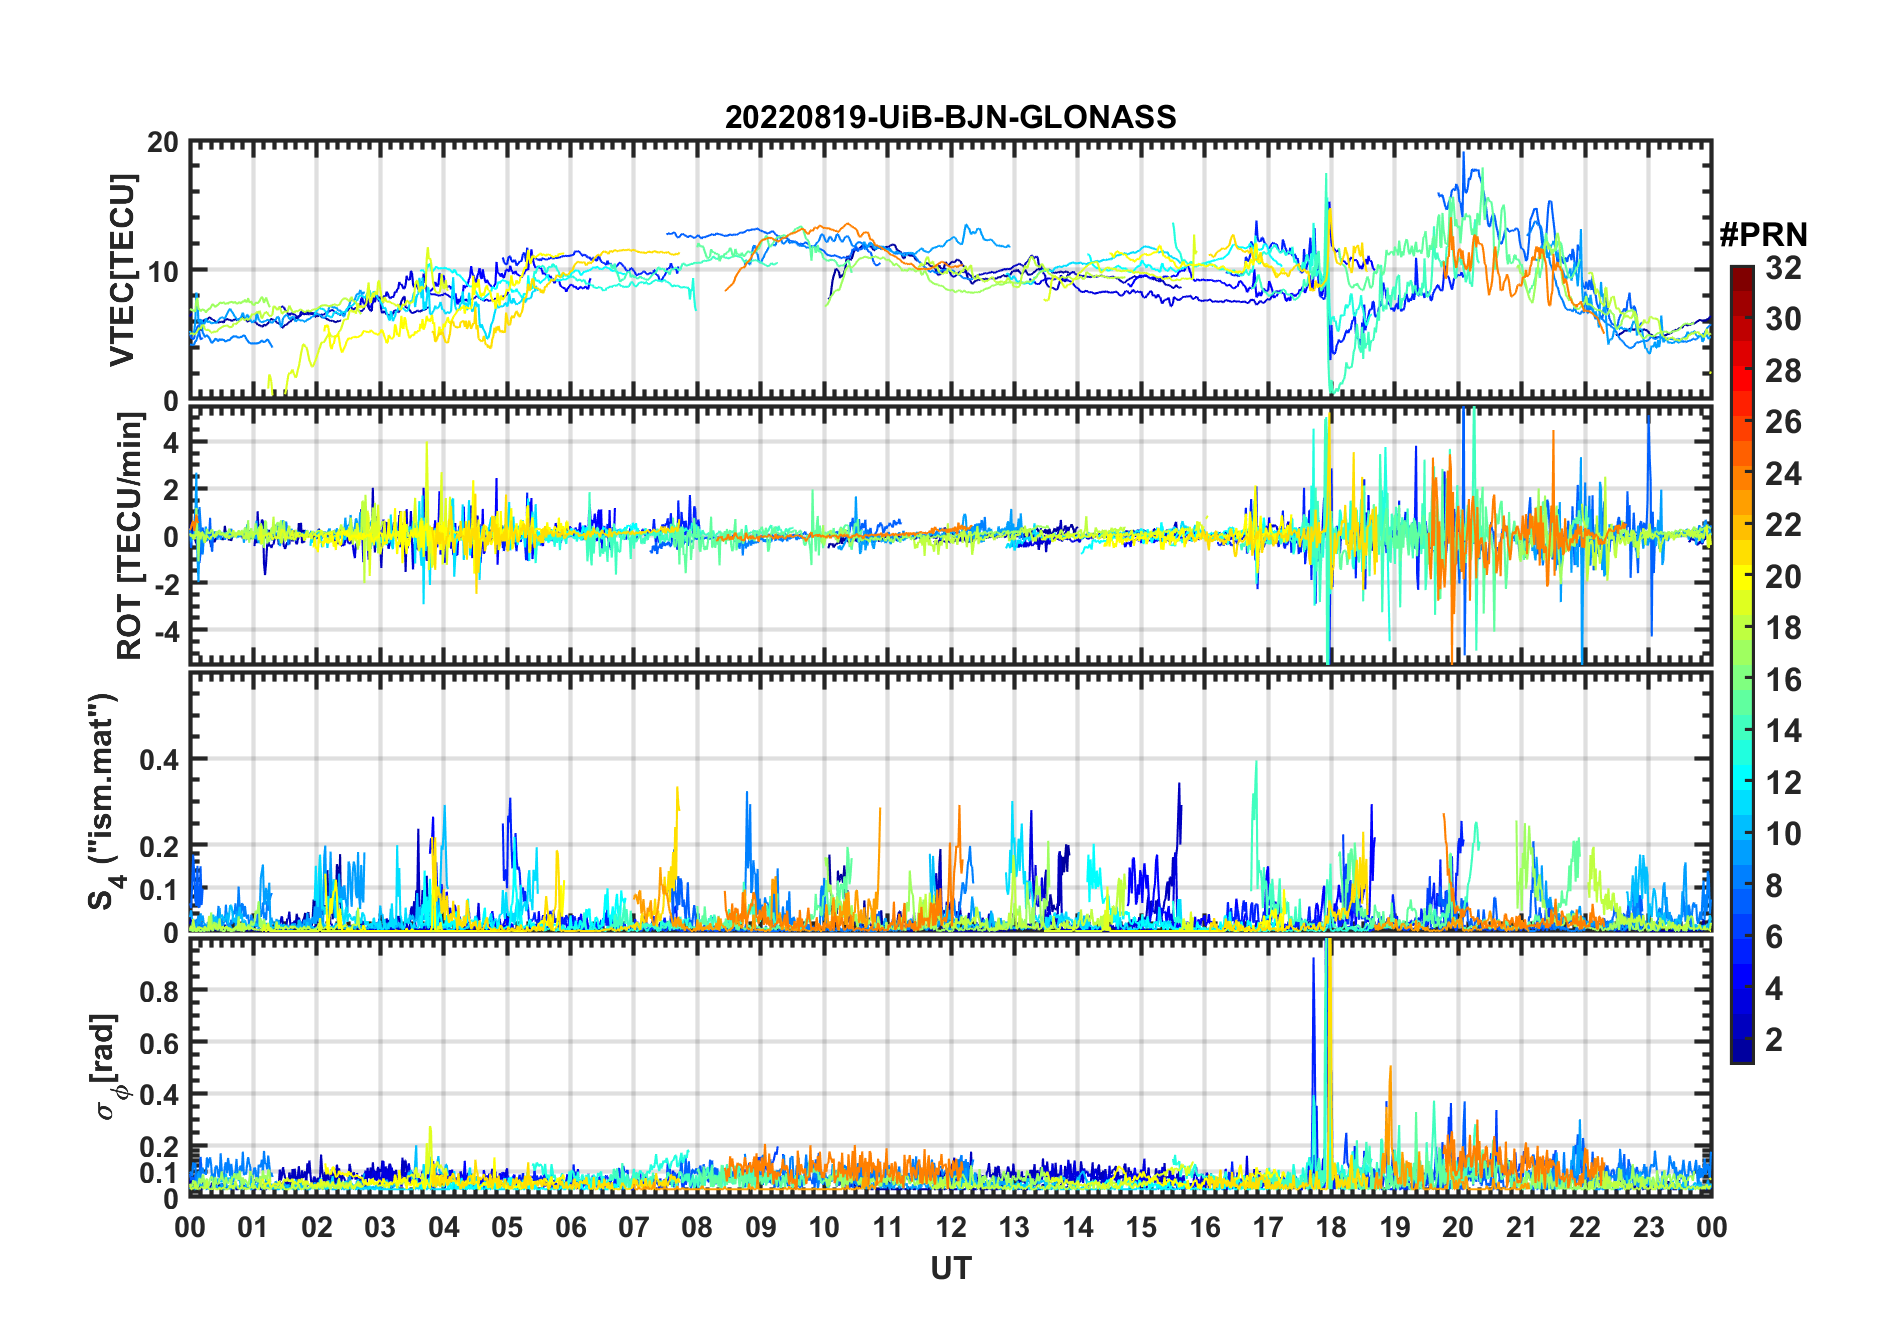Click the leftmost 00 UT hour label
This screenshot has height=1330, width=1902.
tap(190, 1227)
